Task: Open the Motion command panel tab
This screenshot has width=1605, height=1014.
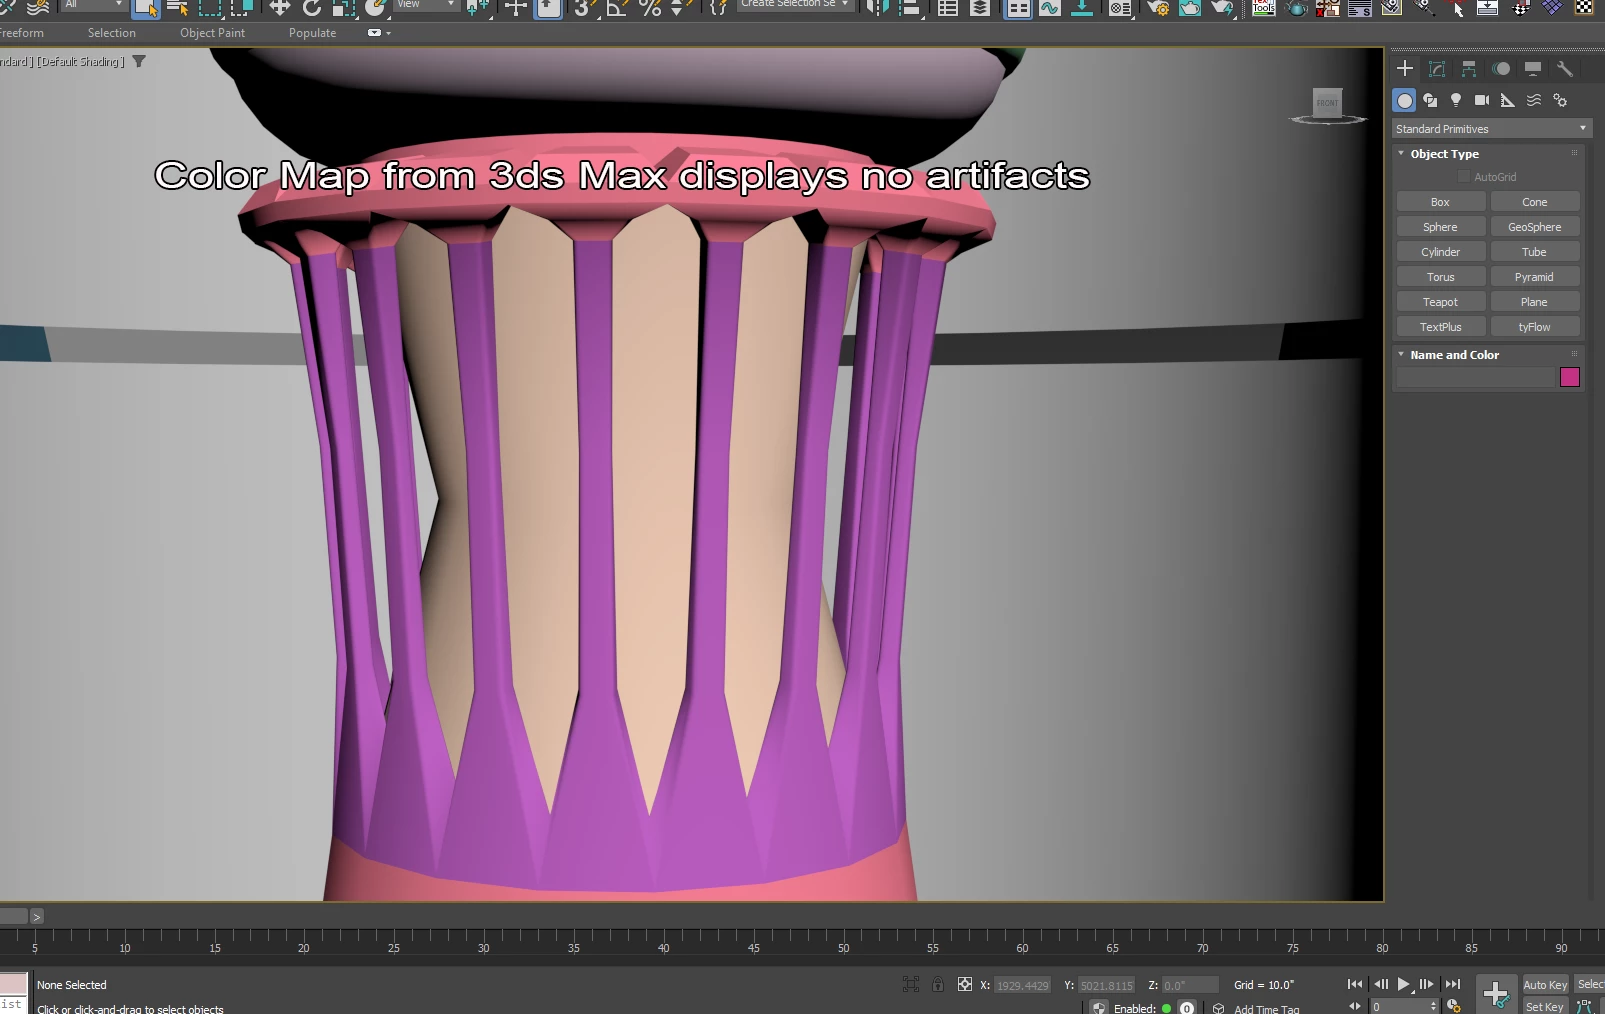Action: click(x=1501, y=68)
